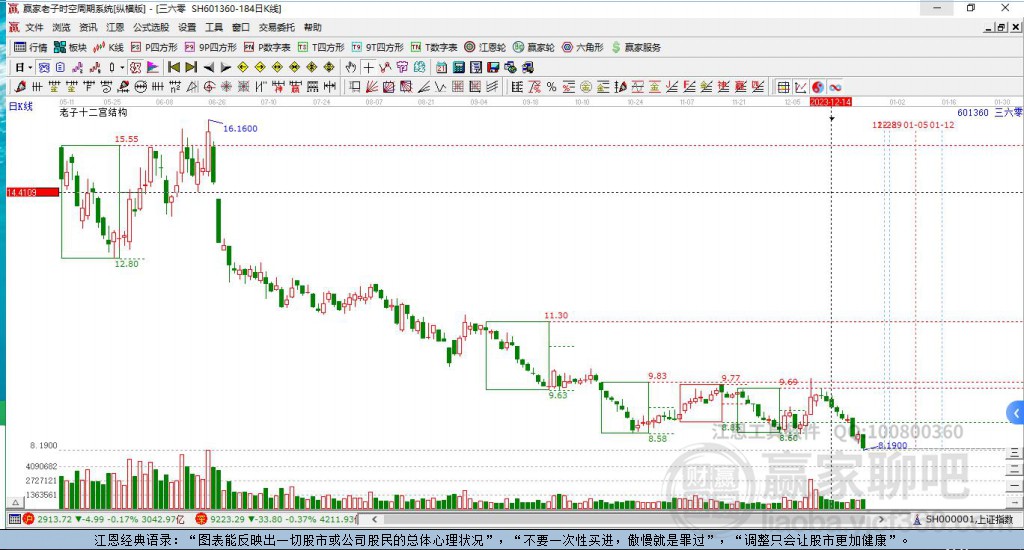Open the 公式选股 menu
Screen dimensions: 1024x550
coord(151,27)
